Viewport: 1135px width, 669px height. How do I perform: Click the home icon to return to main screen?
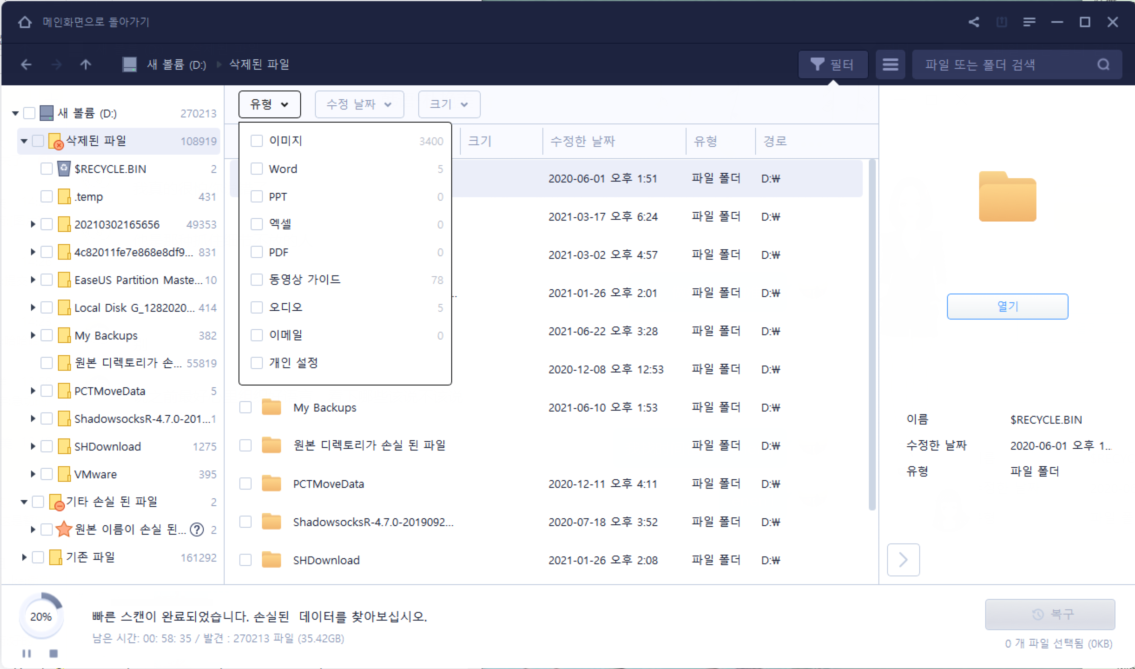click(x=25, y=22)
